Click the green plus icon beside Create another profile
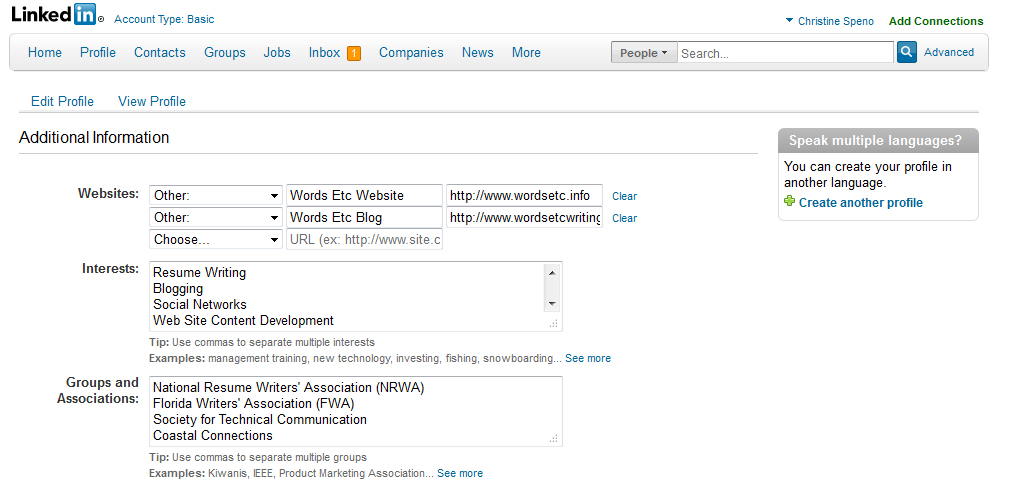Image resolution: width=1010 pixels, height=488 pixels. [790, 202]
